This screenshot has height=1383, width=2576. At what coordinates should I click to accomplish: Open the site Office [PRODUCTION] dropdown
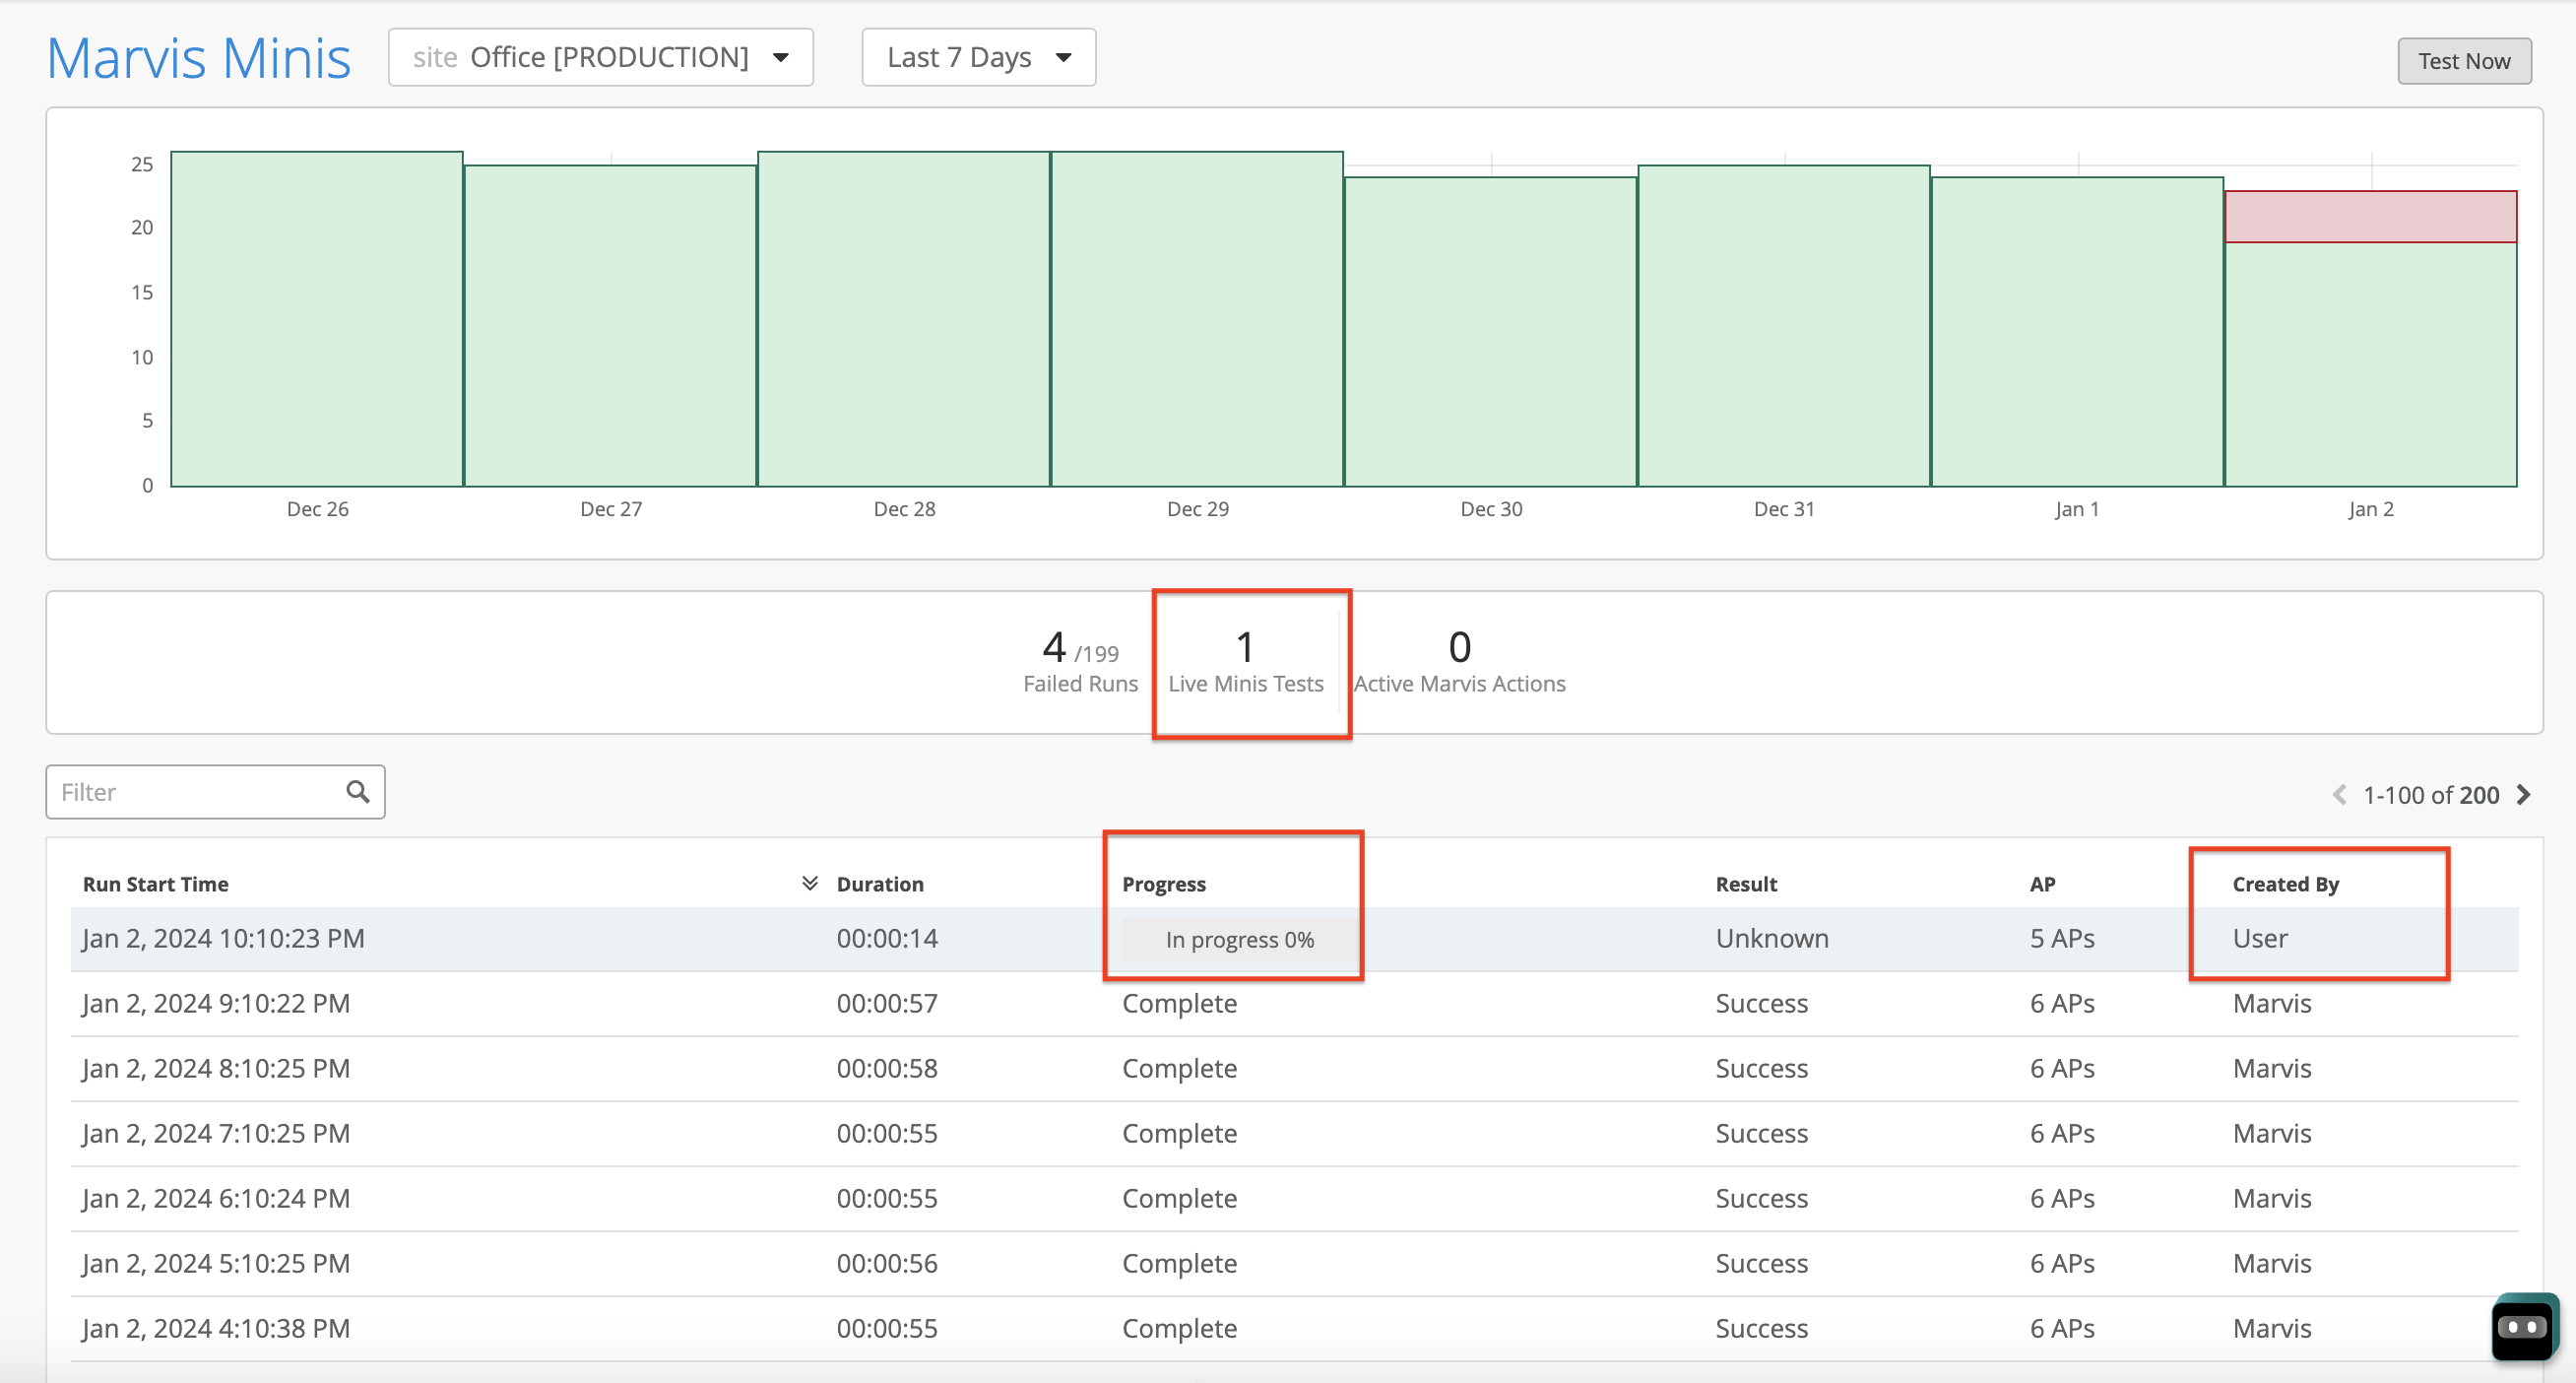[x=601, y=57]
